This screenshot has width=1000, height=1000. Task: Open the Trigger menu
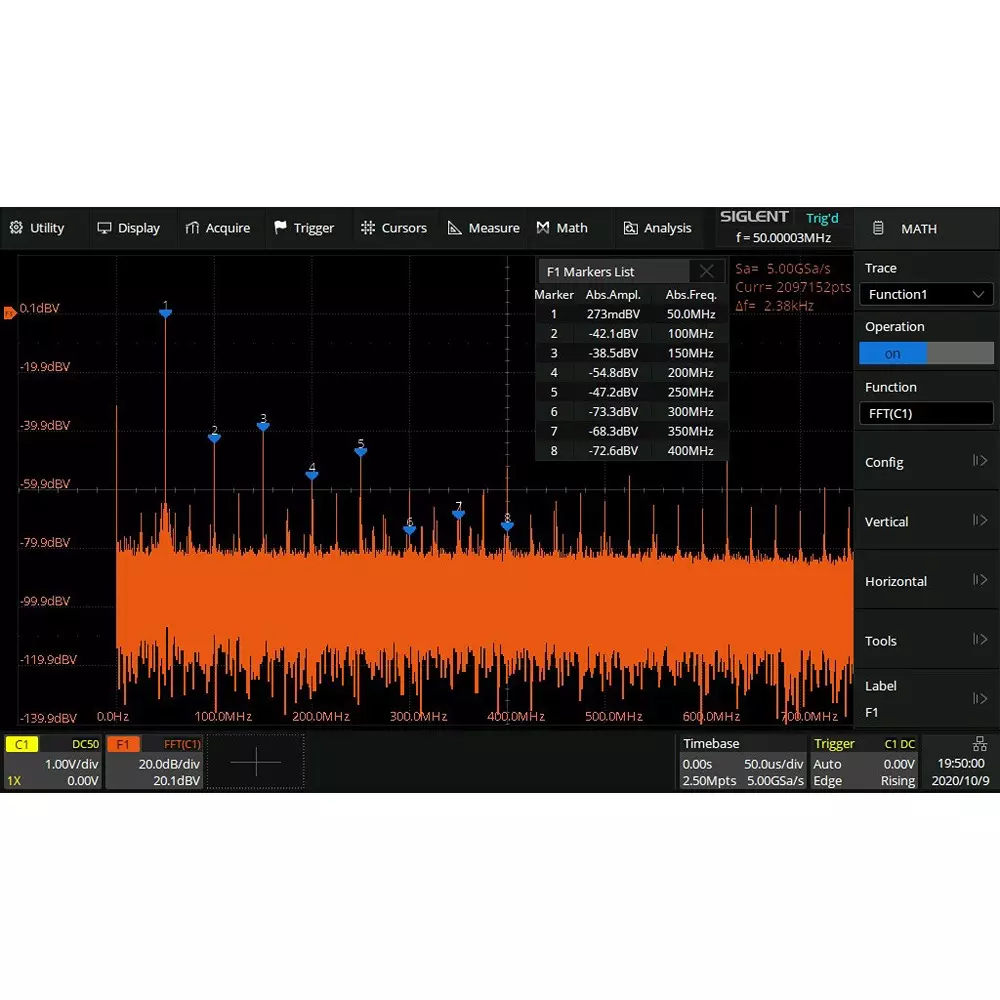pos(304,228)
